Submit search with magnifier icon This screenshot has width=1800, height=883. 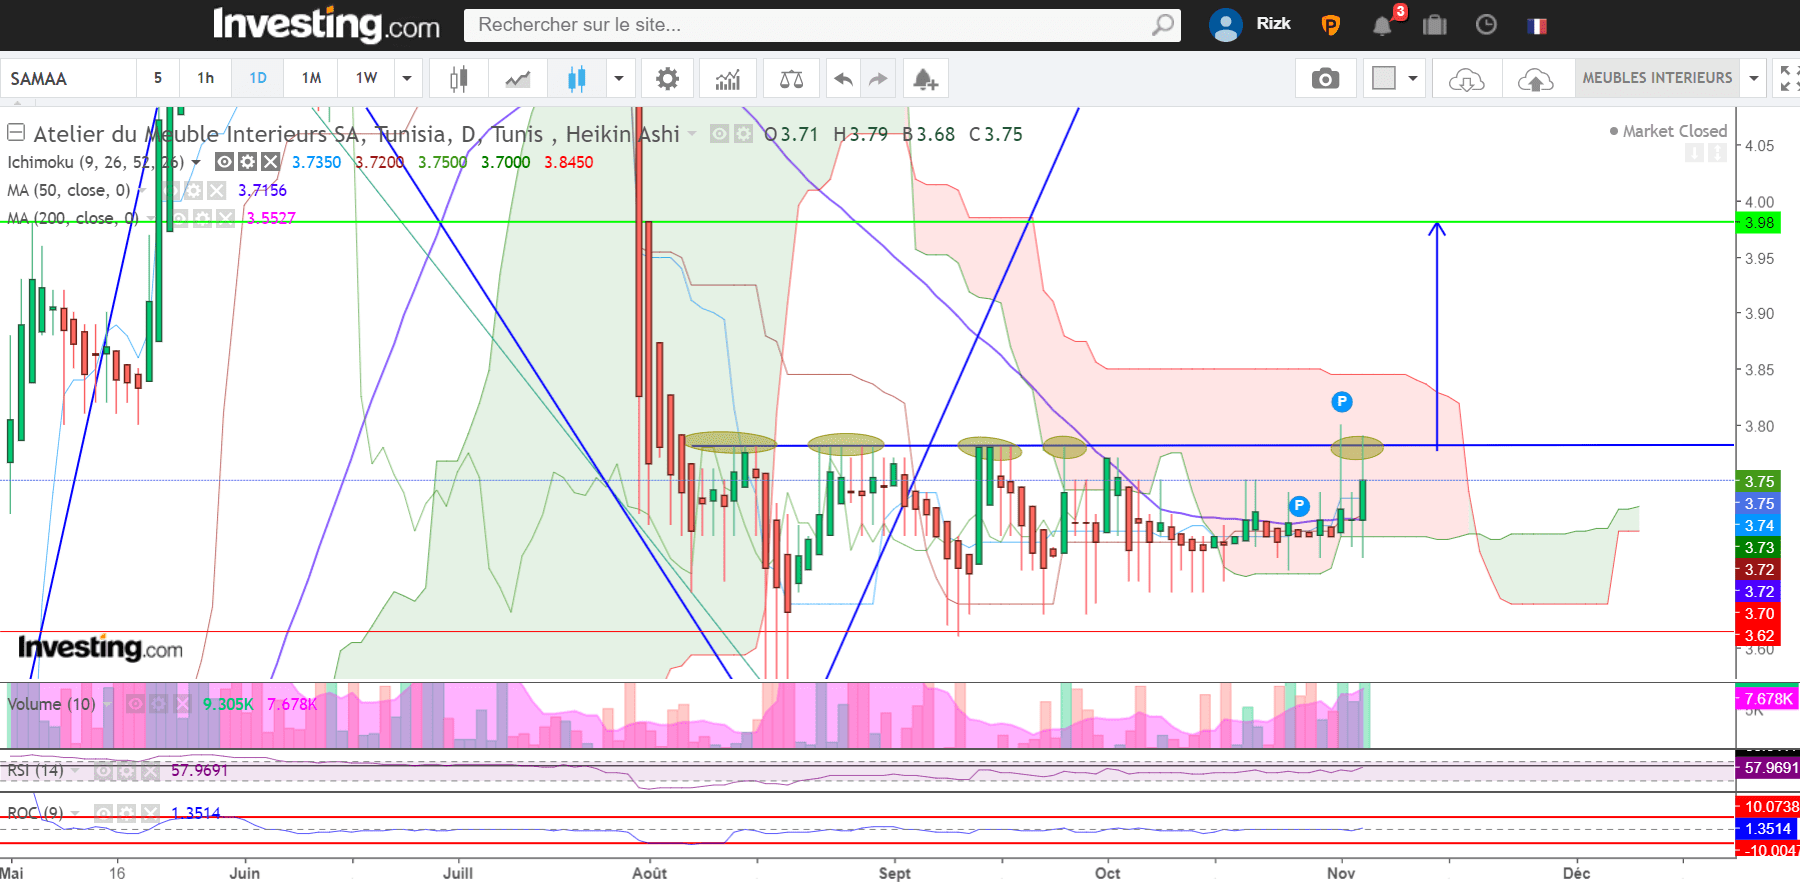click(x=1162, y=25)
